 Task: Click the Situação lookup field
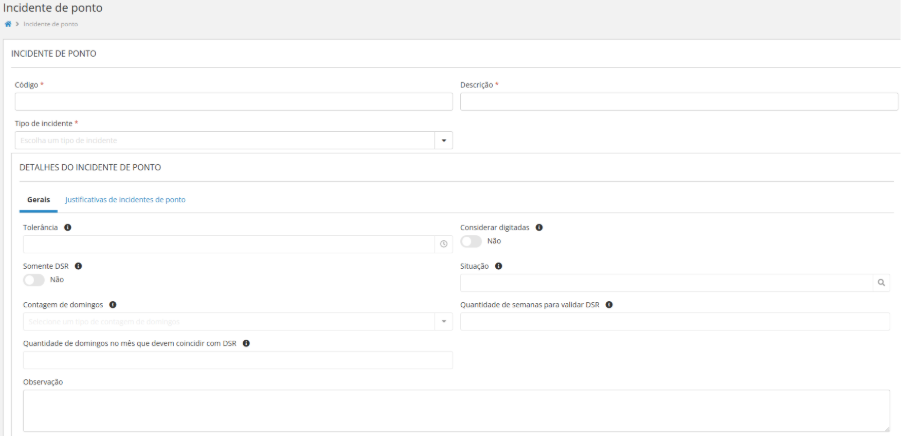coord(667,283)
